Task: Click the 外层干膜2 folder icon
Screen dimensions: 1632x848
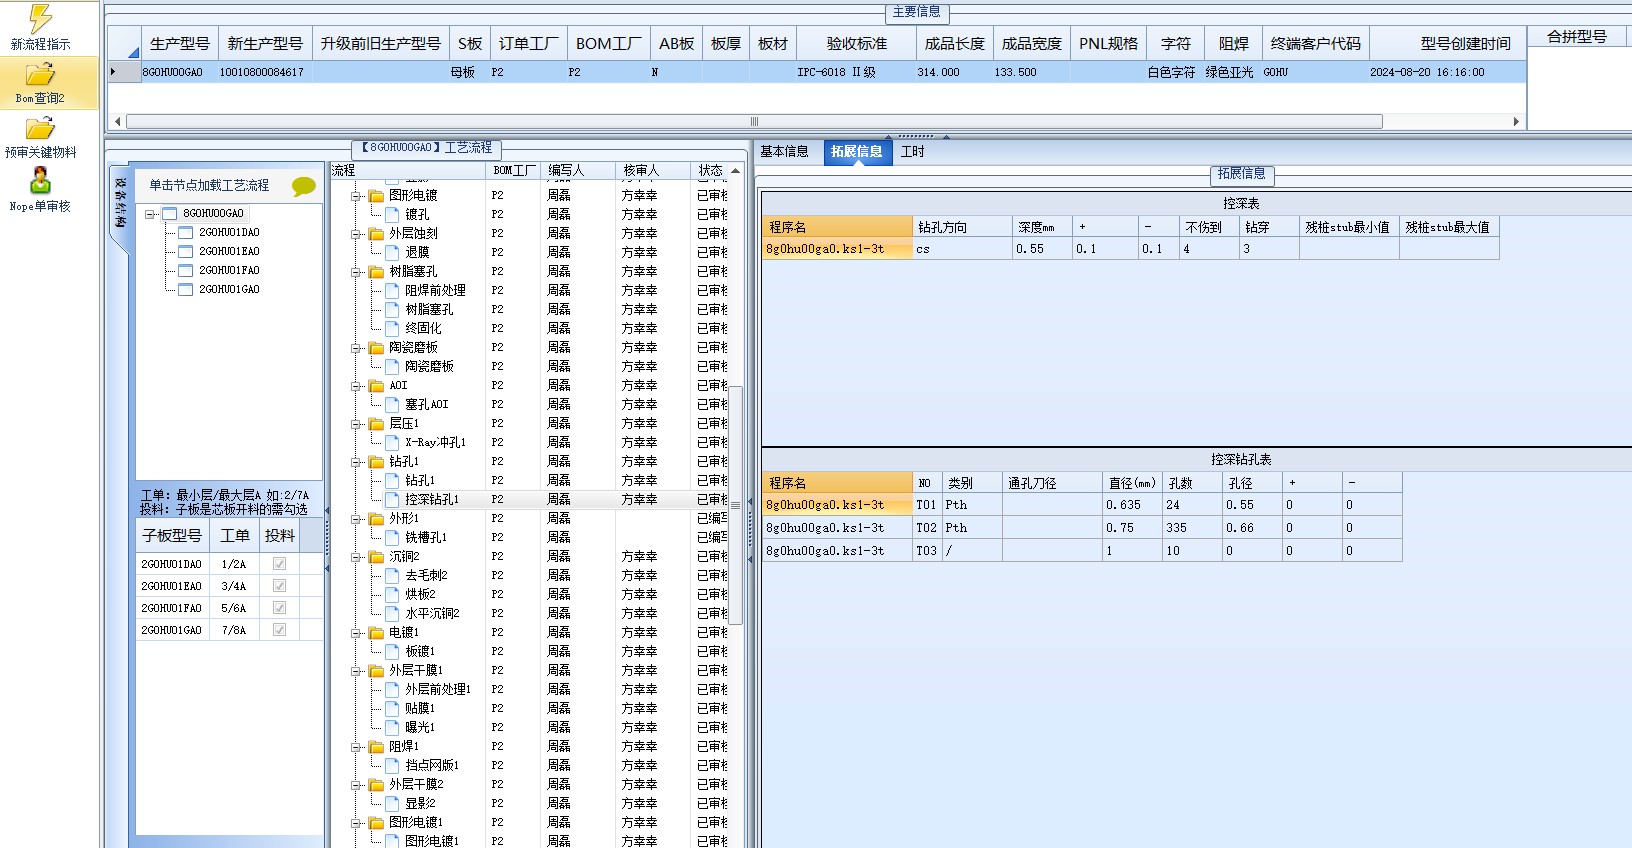Action: 376,785
